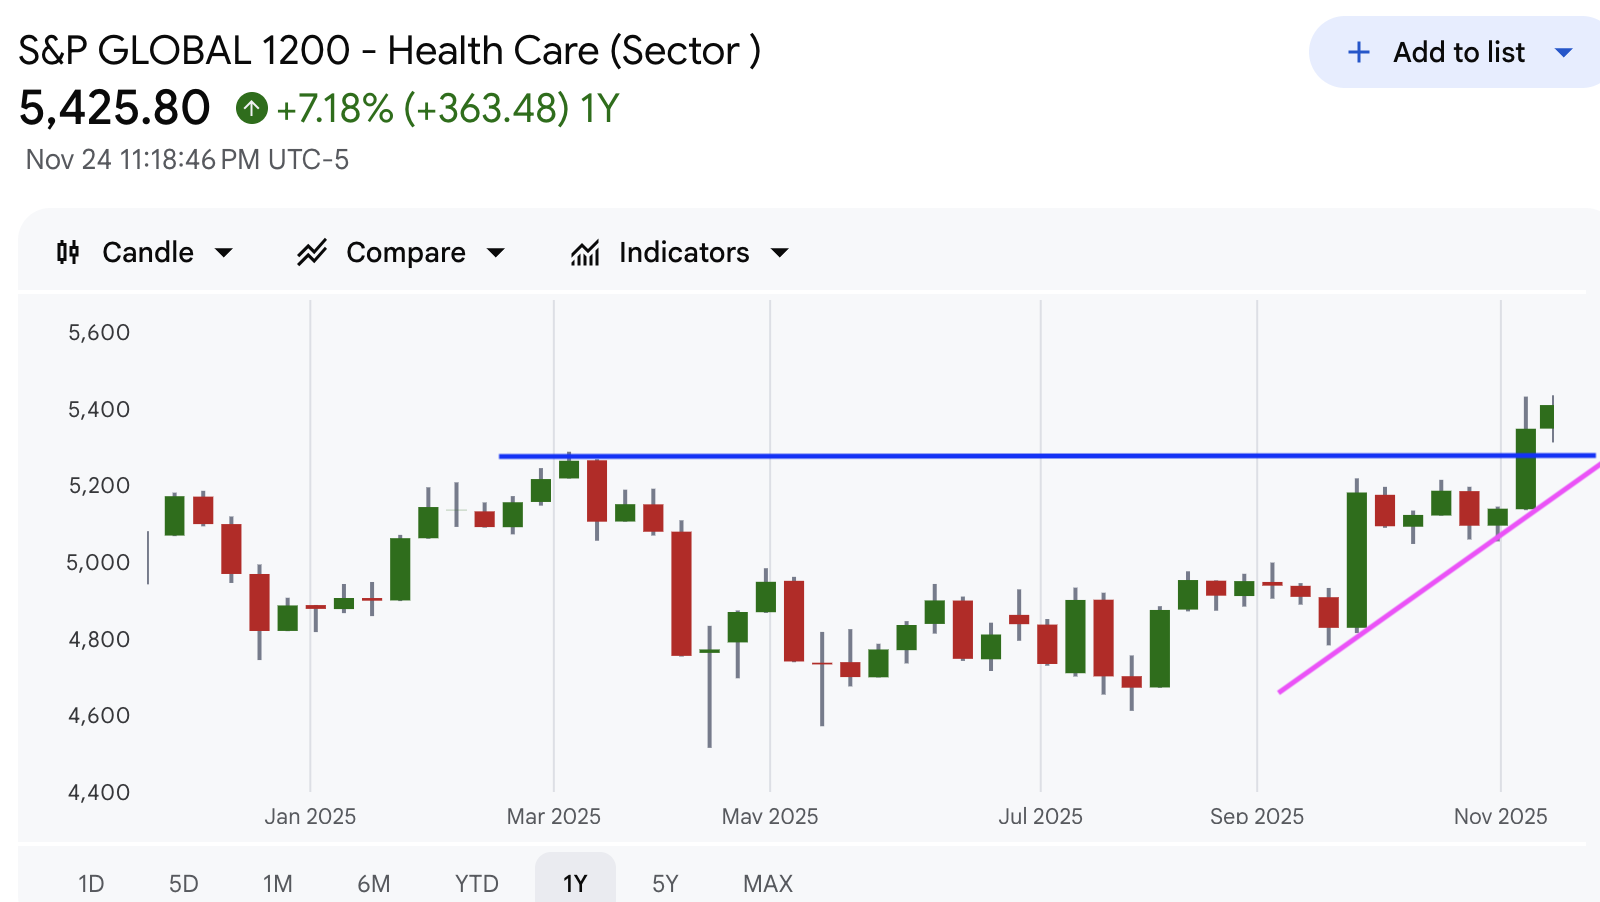The width and height of the screenshot is (1600, 902).
Task: Switch chart to the 6M range
Action: click(373, 883)
